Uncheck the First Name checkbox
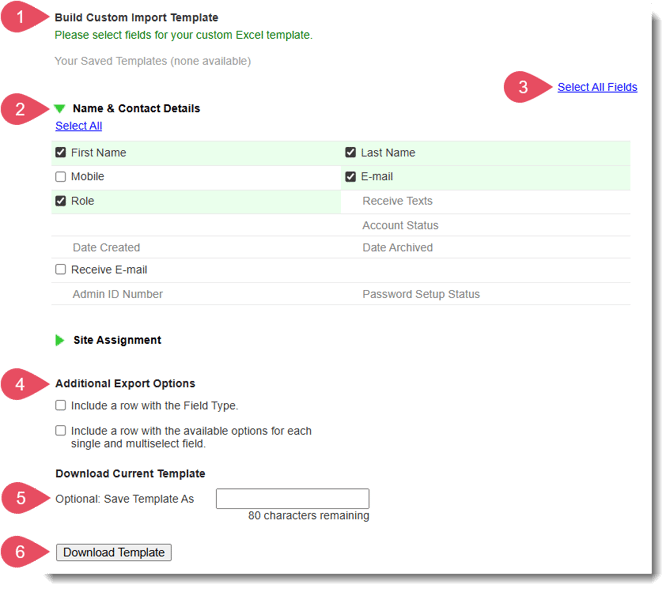The width and height of the screenshot is (670, 592). coord(61,153)
